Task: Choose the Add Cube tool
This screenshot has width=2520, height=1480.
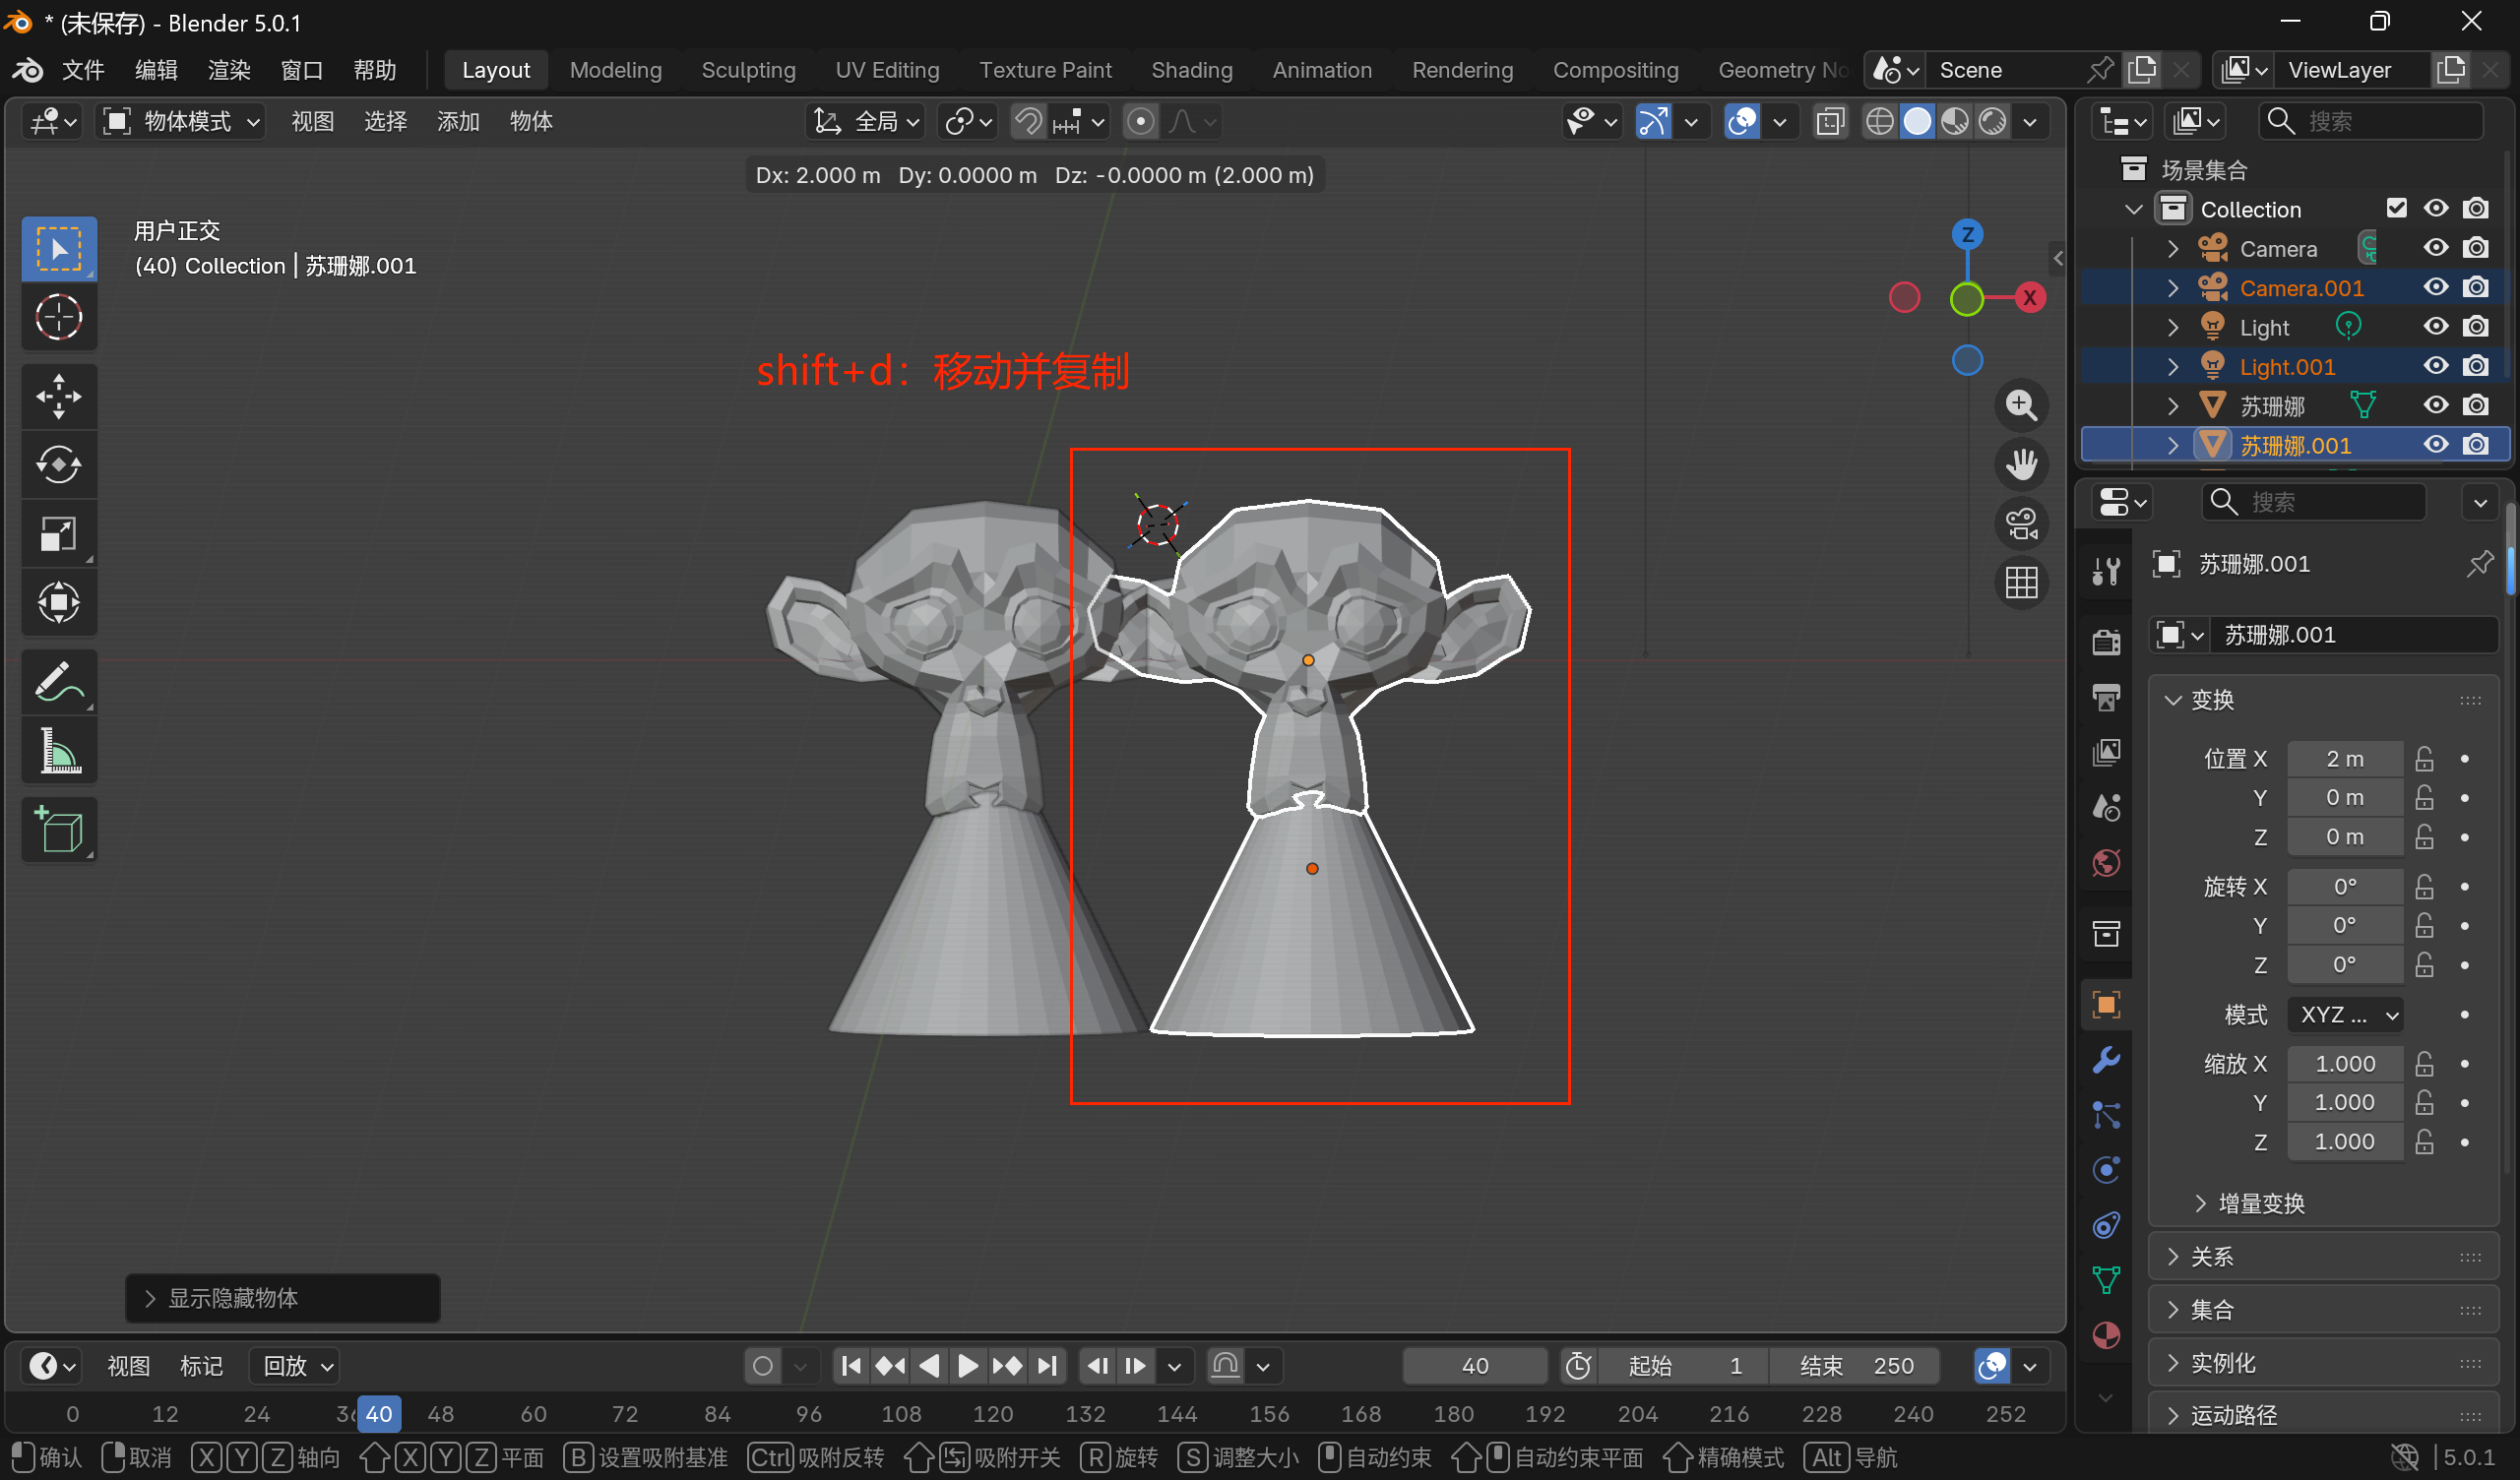Action: [x=59, y=830]
